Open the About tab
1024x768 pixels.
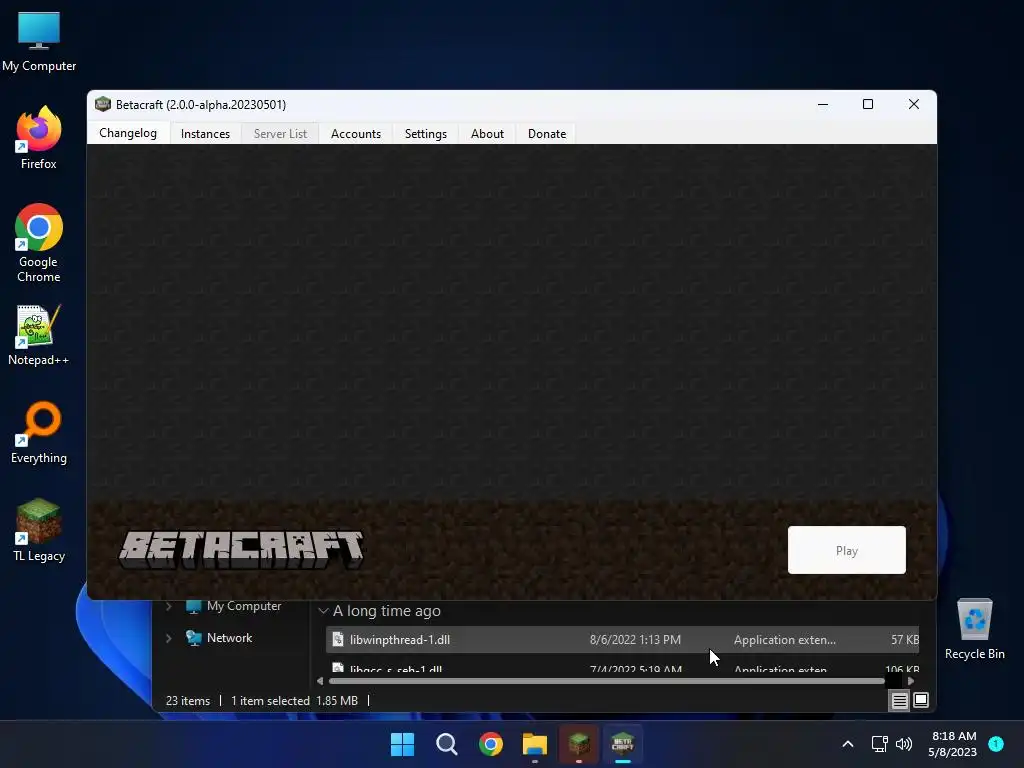coord(487,133)
